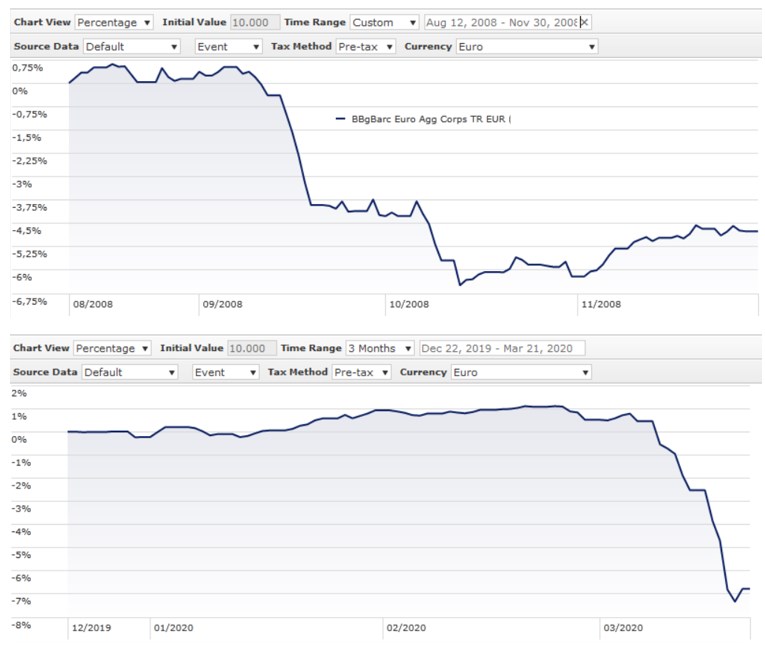
Task: Open Currency Euro dropdown in the 2020 chart
Action: [x=521, y=372]
